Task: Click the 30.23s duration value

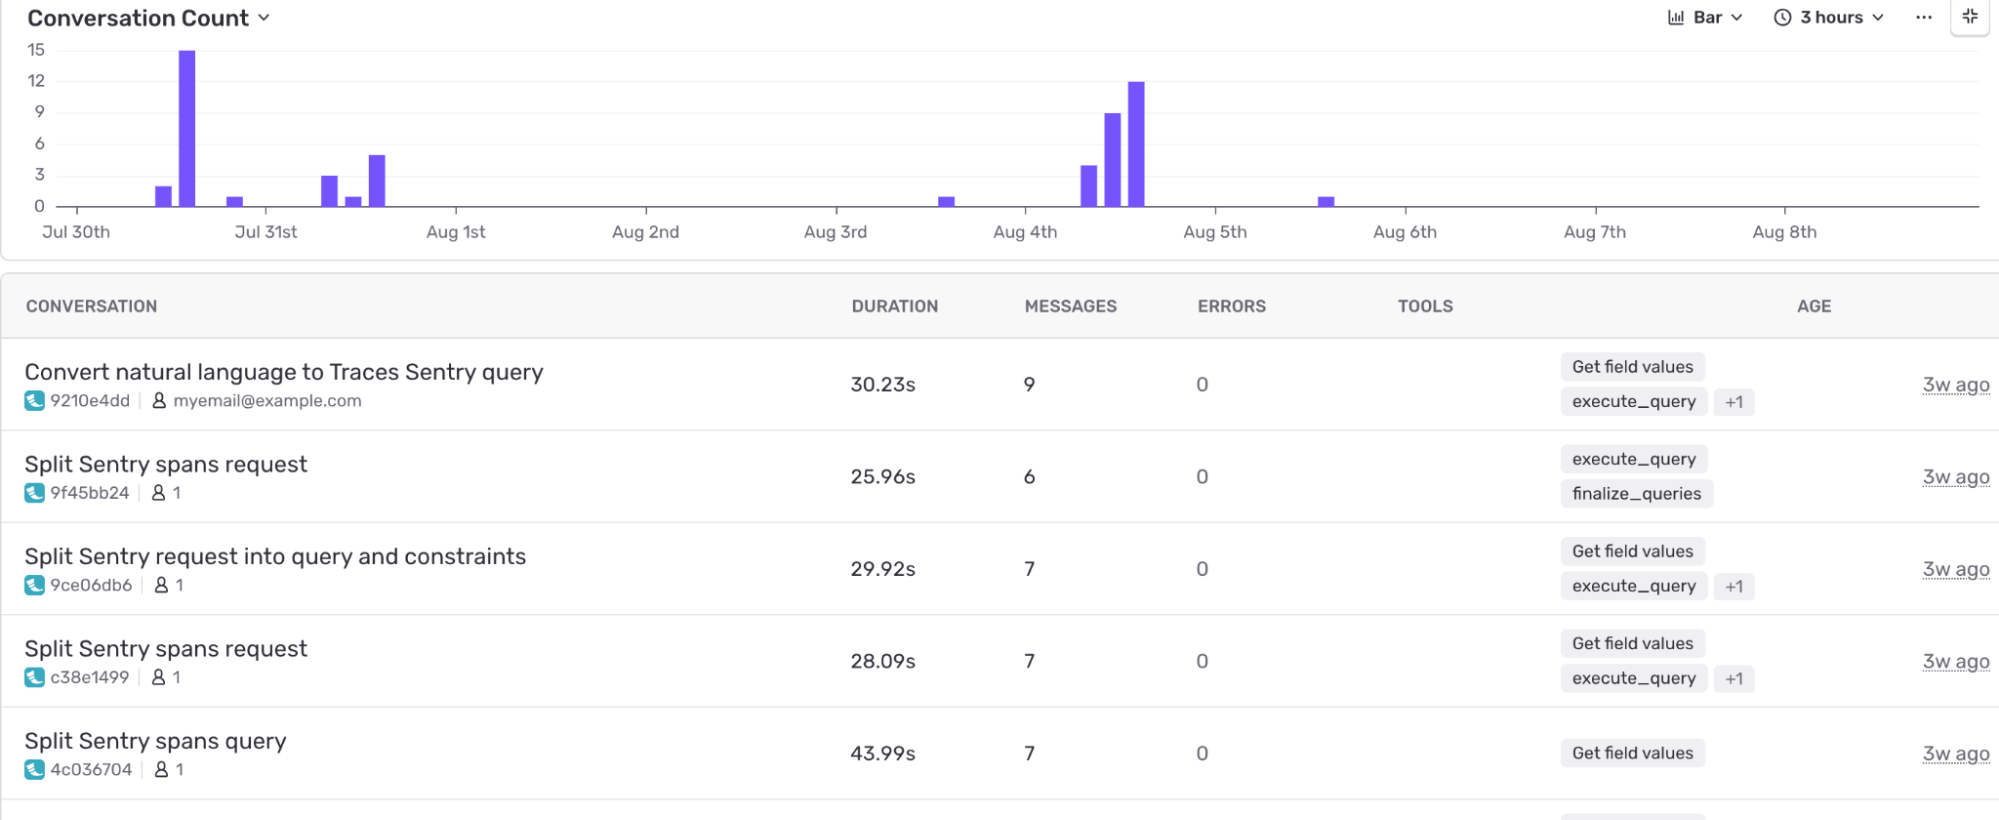Action: (883, 385)
